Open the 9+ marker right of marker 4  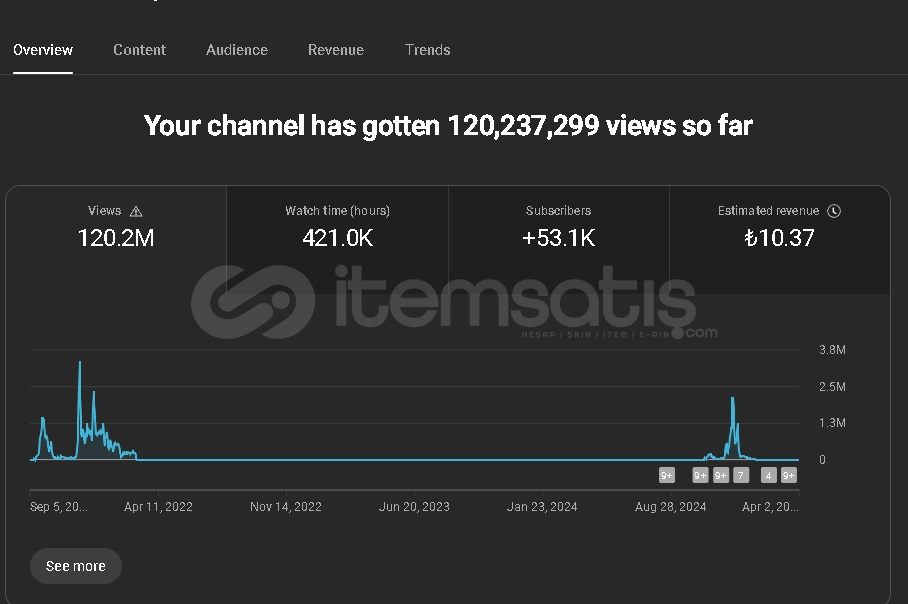(789, 475)
